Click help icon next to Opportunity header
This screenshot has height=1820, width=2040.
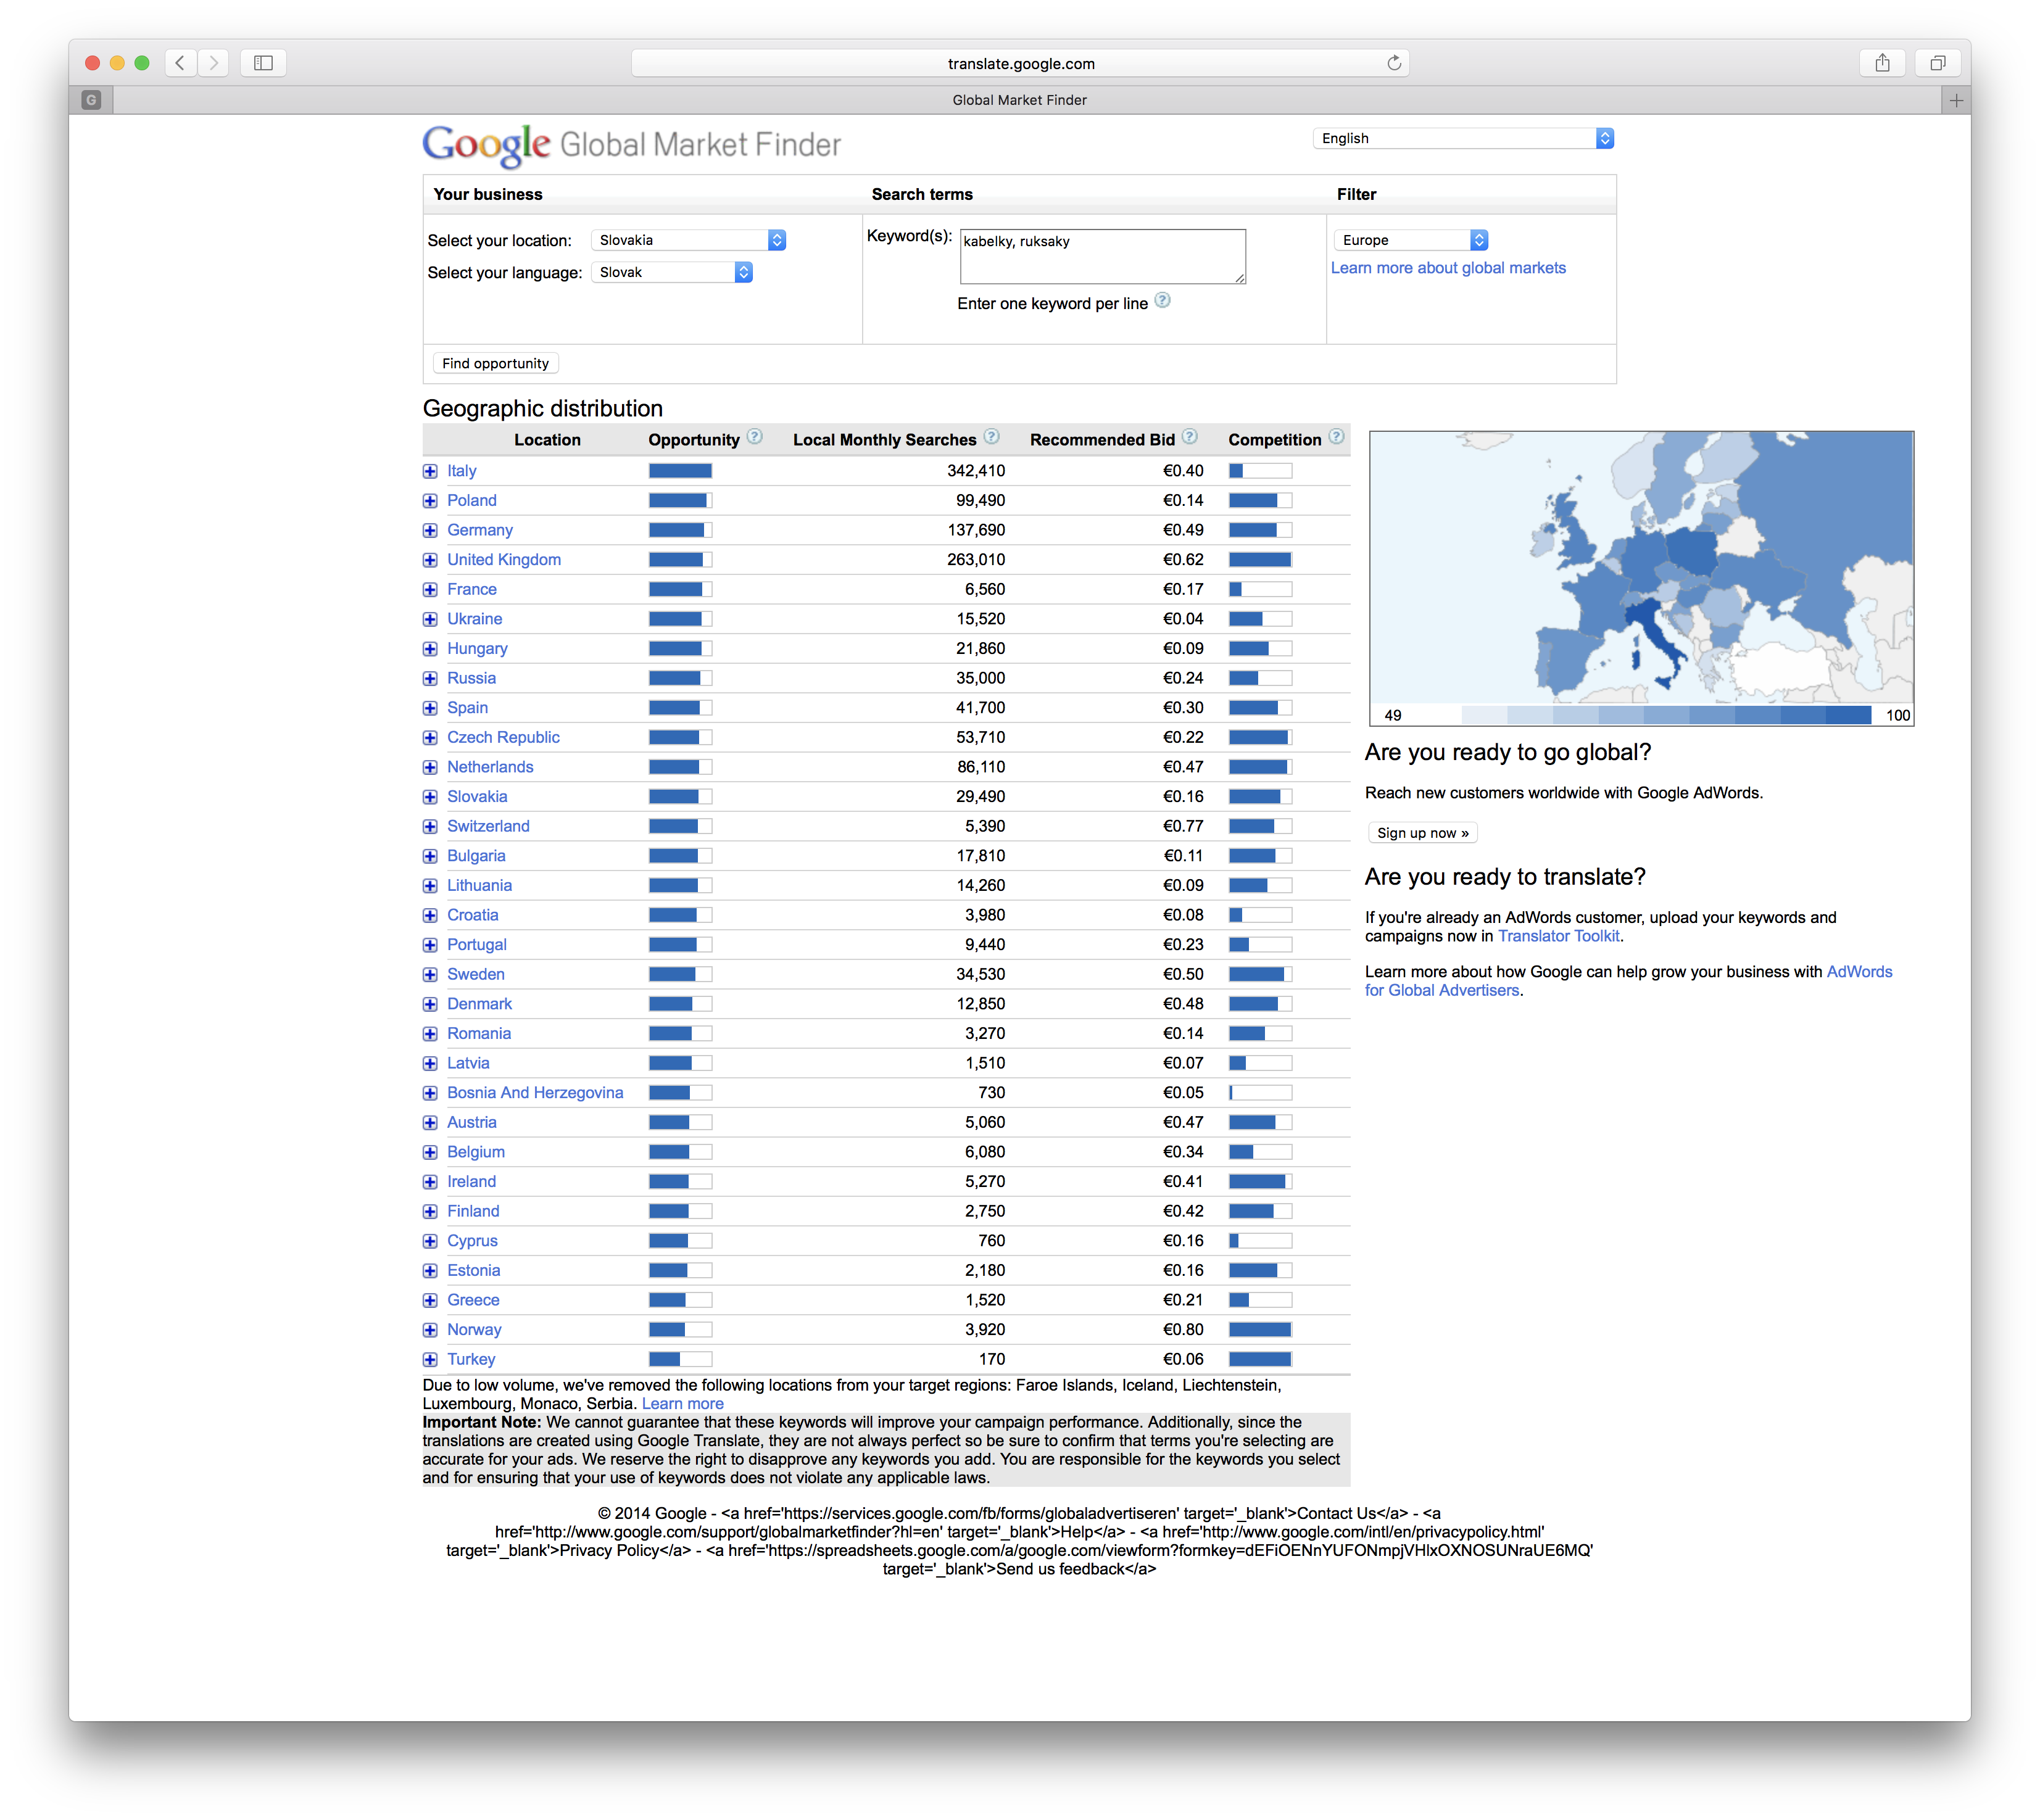coord(755,437)
